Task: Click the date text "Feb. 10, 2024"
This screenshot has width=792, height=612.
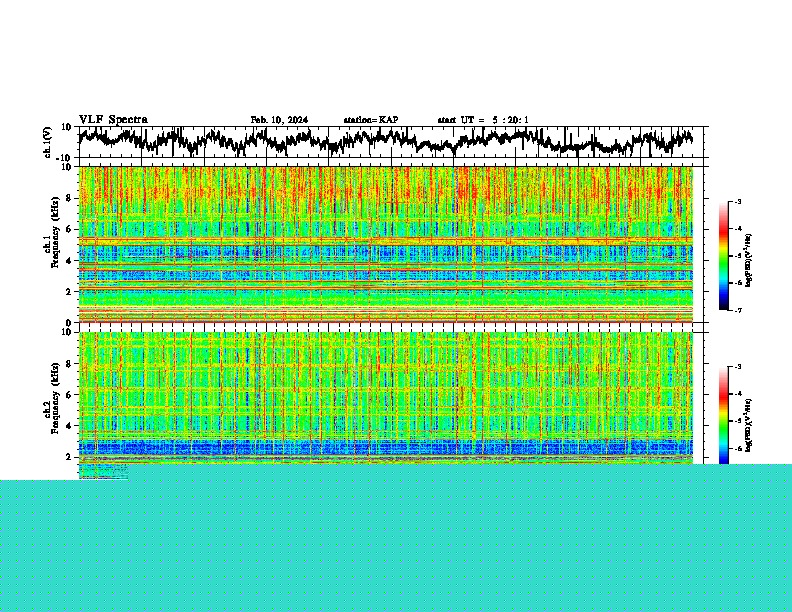Action: pos(279,120)
